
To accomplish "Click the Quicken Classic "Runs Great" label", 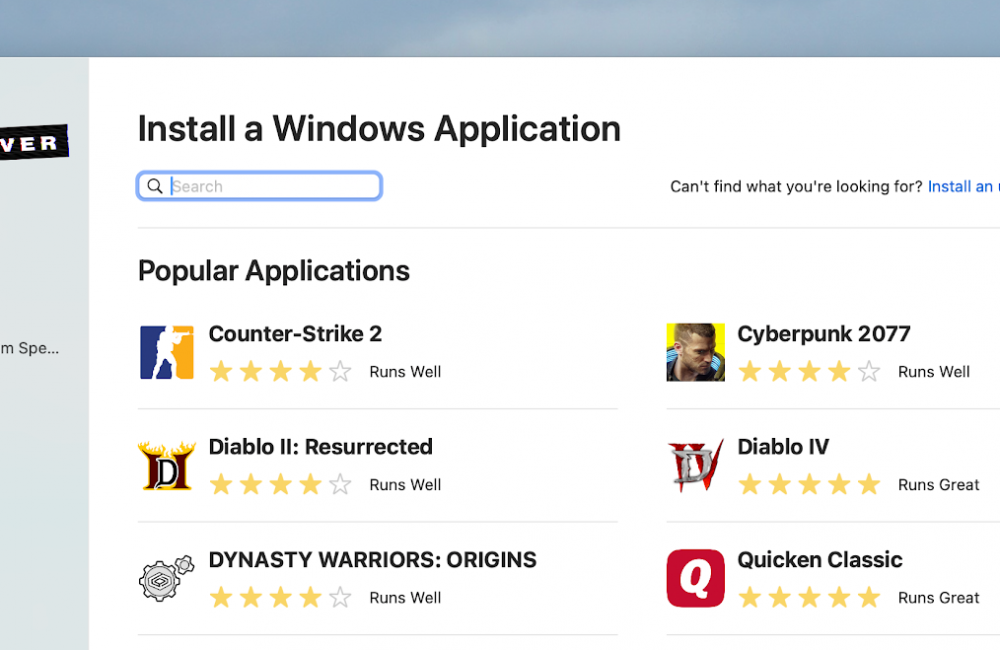I will tap(938, 598).
